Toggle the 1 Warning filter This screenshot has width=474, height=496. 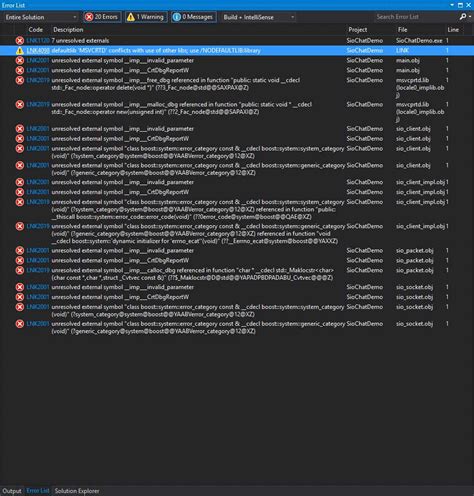pos(146,17)
